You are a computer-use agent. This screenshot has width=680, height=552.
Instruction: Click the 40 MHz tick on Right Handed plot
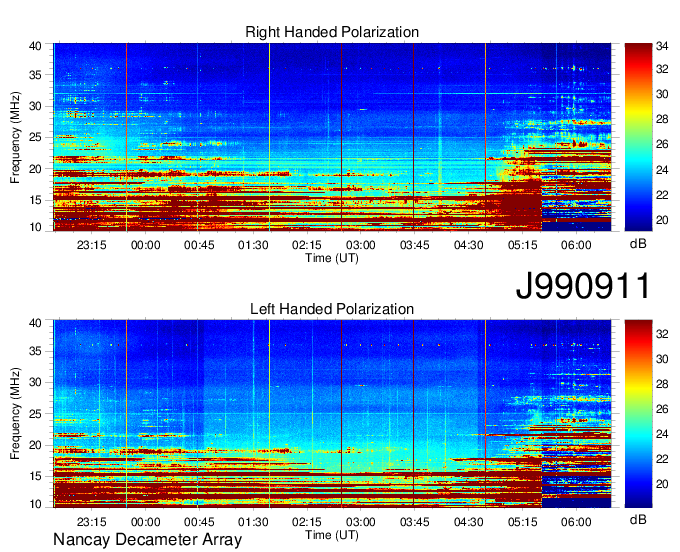pos(35,46)
